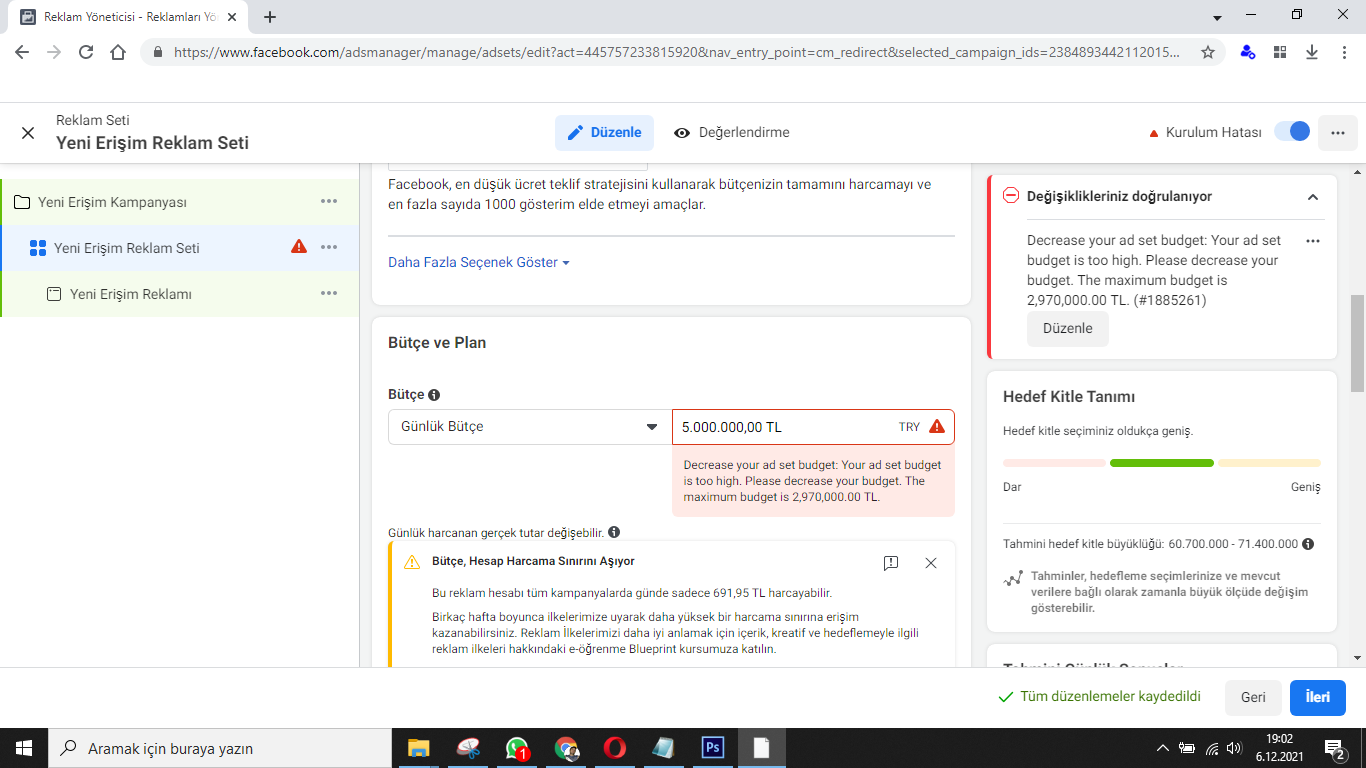1366x768 pixels.
Task: Click the Düzenle button in error panel
Action: coord(1068,328)
